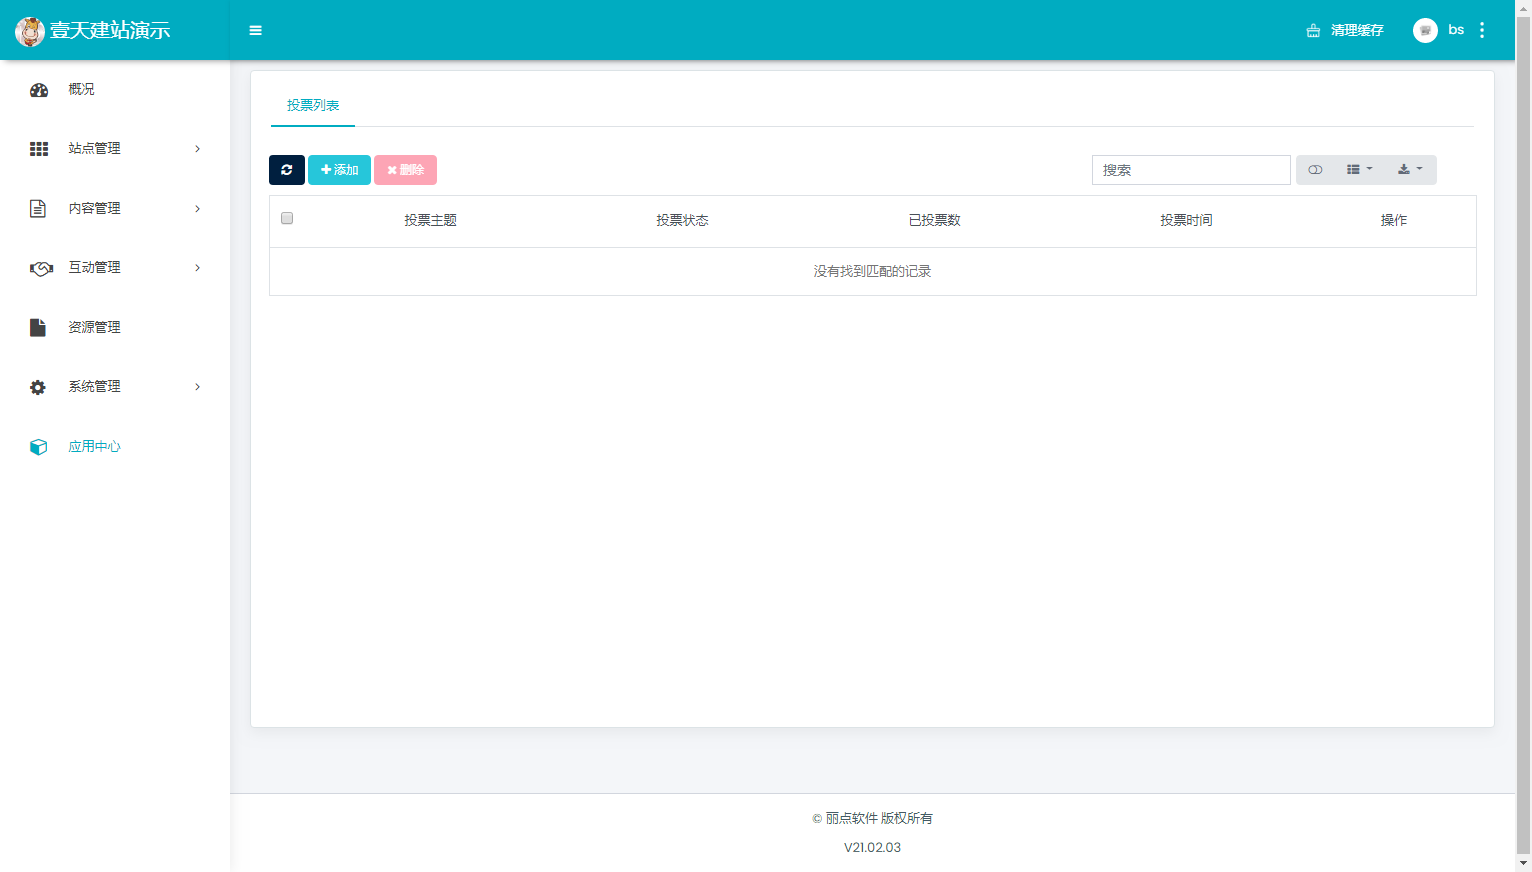Viewport: 1532px width, 872px height.
Task: Click the 系统管理 gear icon
Action: tap(38, 387)
